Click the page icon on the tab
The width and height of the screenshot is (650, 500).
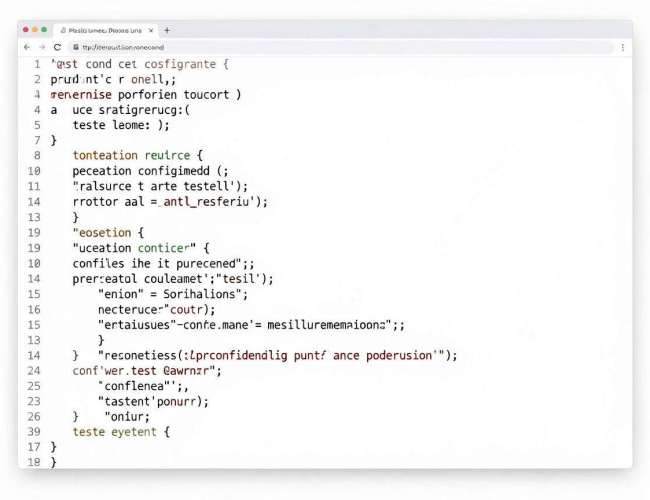tap(63, 31)
